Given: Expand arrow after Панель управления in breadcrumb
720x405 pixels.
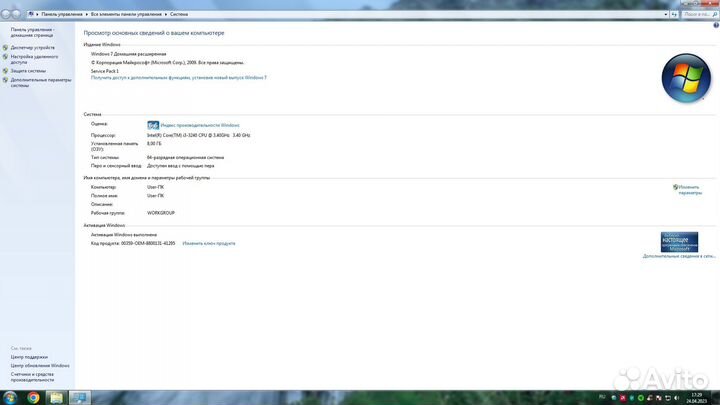Looking at the screenshot, I should pyautogui.click(x=87, y=15).
